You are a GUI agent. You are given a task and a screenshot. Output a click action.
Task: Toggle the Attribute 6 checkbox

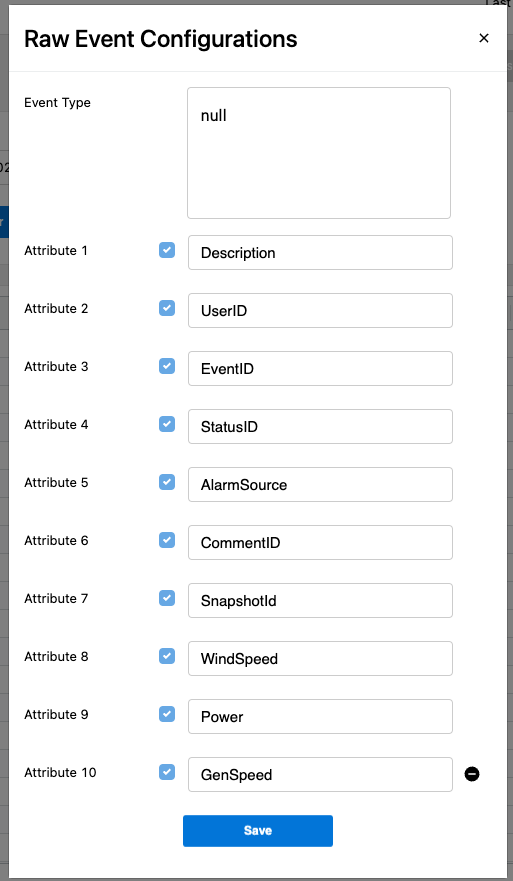coord(167,540)
